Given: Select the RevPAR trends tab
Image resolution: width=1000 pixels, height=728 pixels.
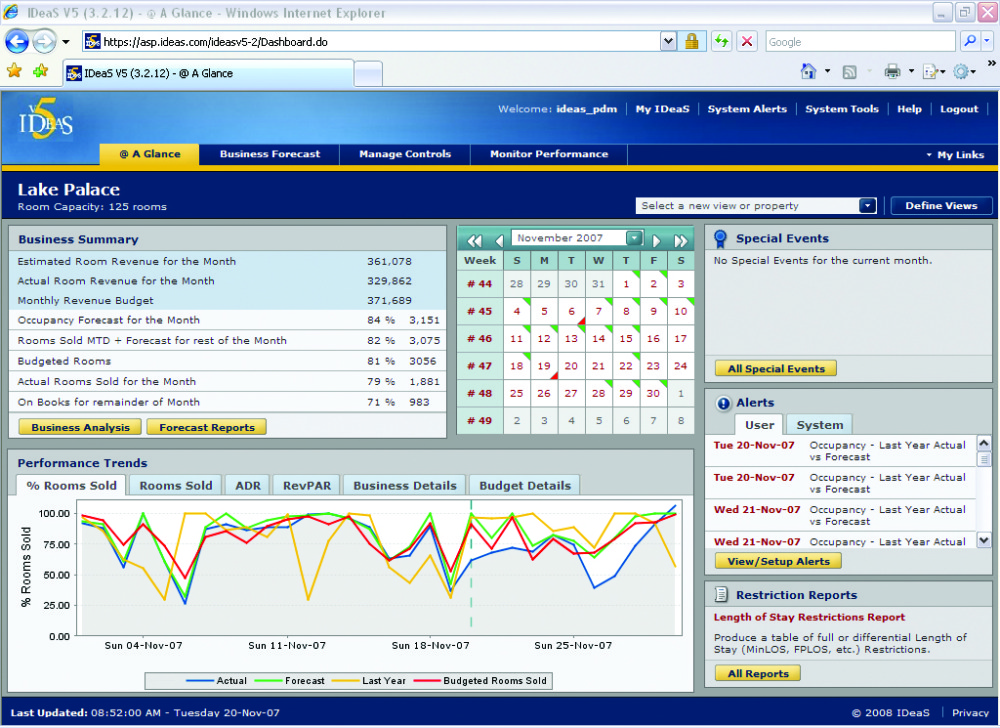Looking at the screenshot, I should pos(307,486).
